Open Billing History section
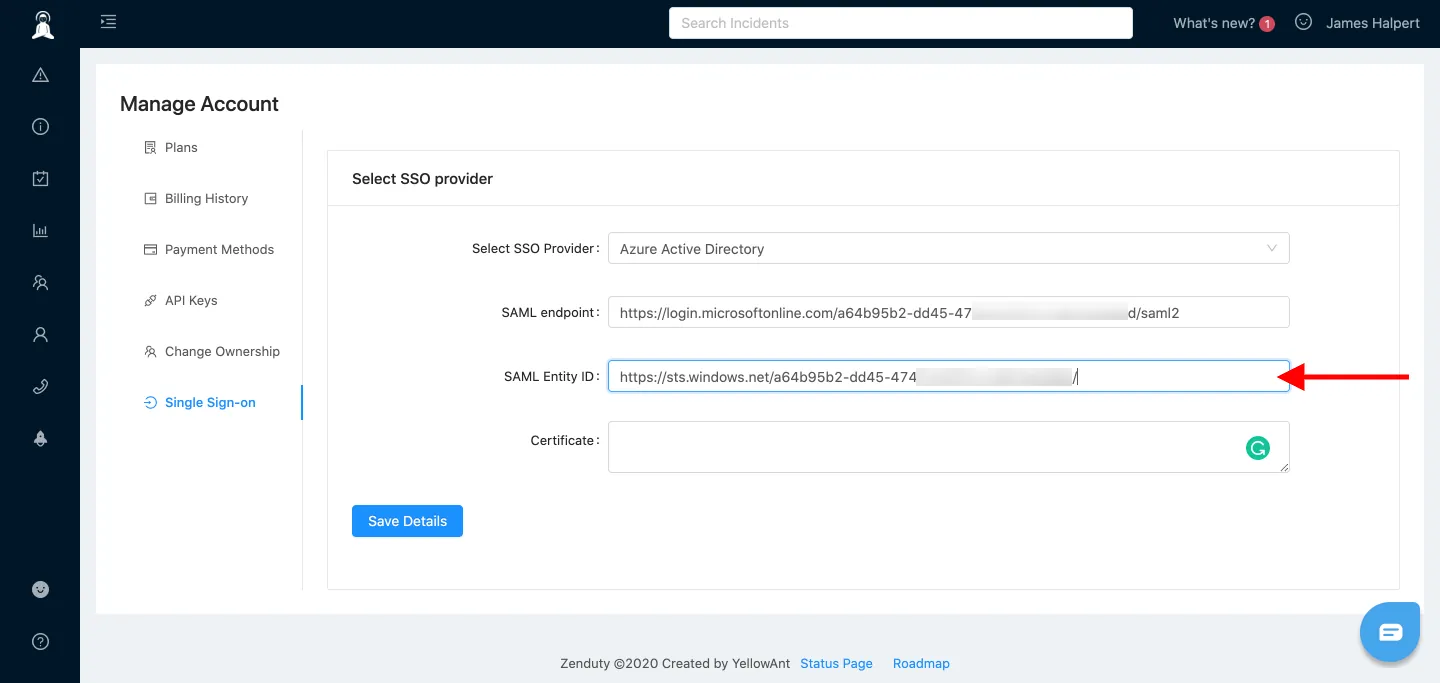 pos(206,198)
